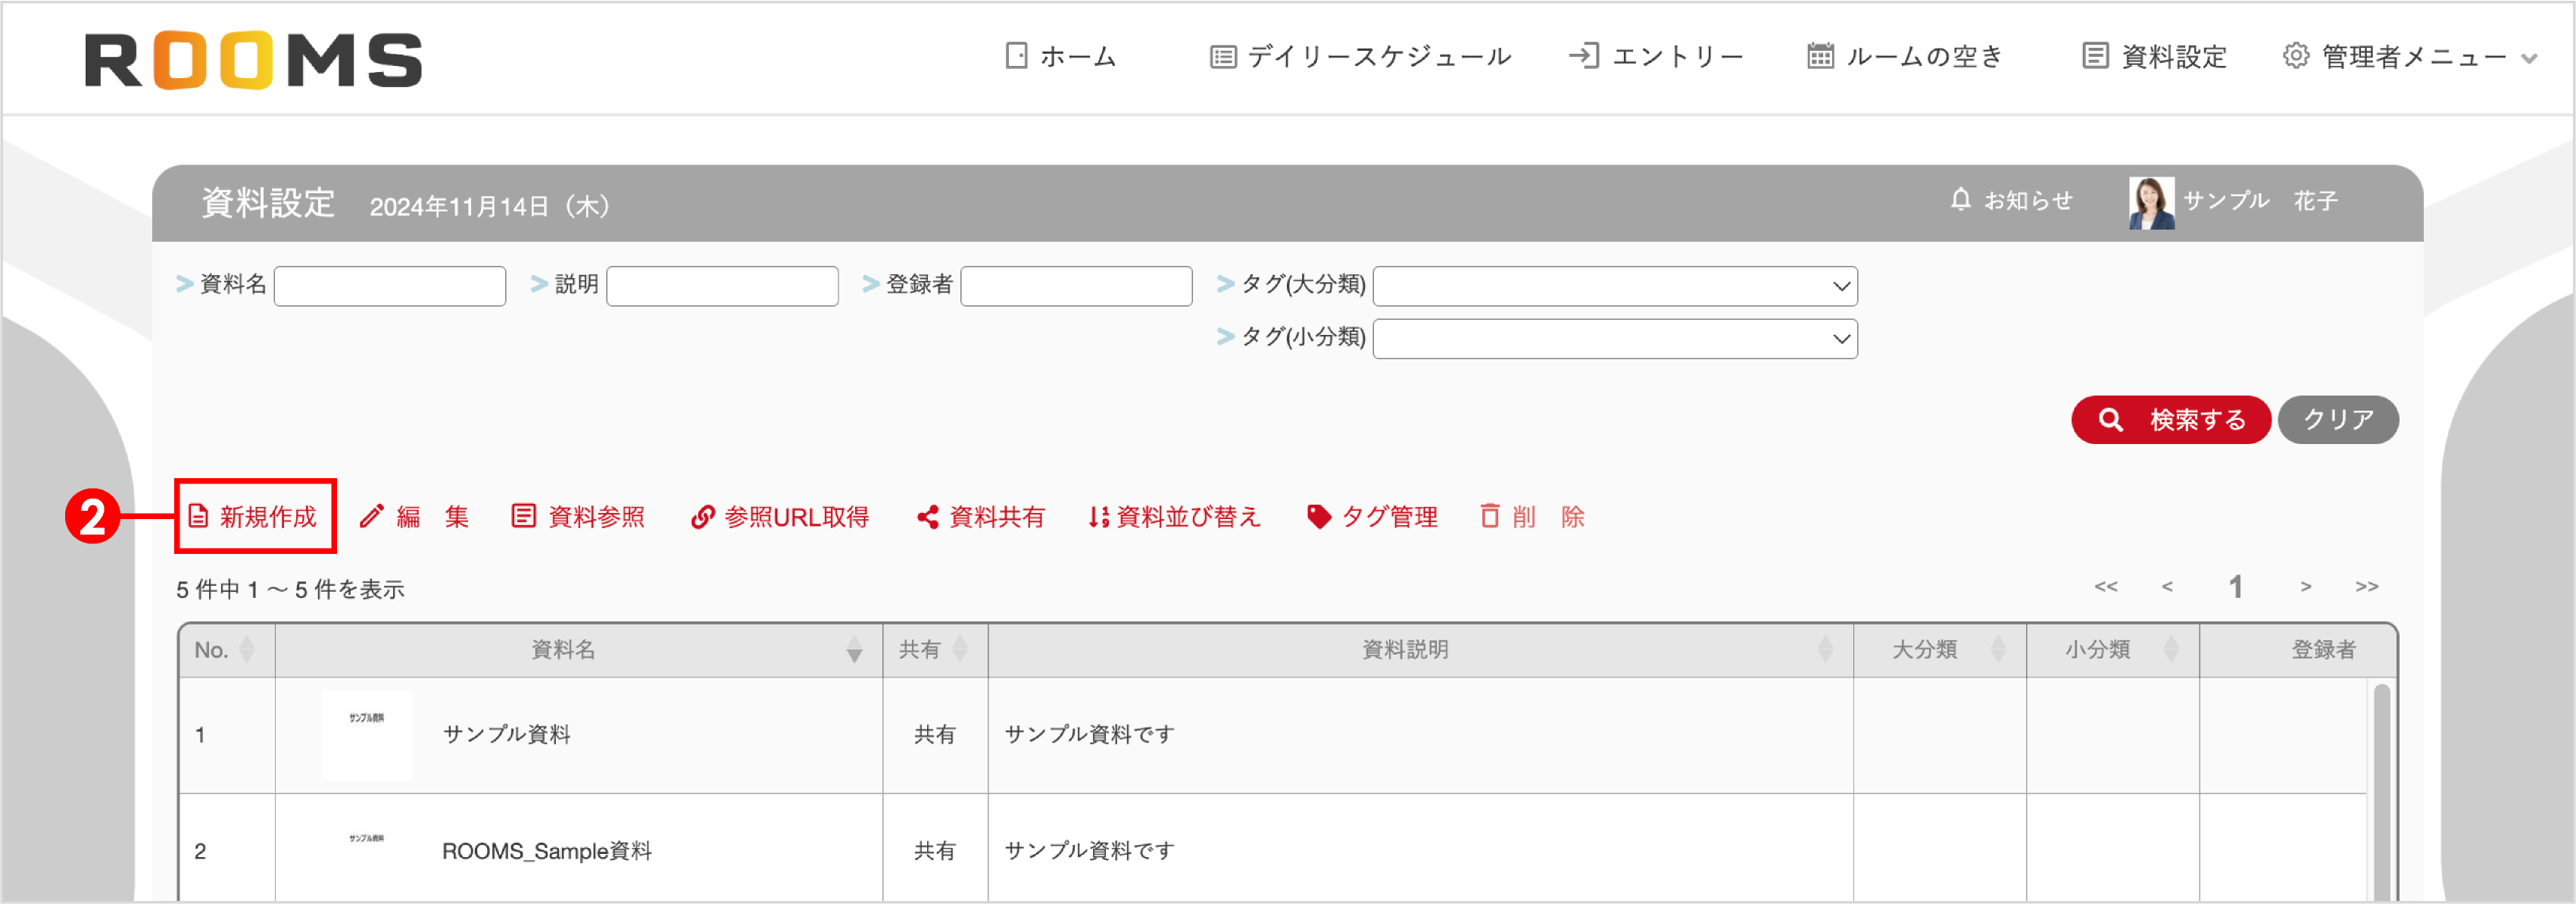Click the サンプル資料 thumbnail in row 1
The image size is (2576, 904).
pyautogui.click(x=366, y=734)
